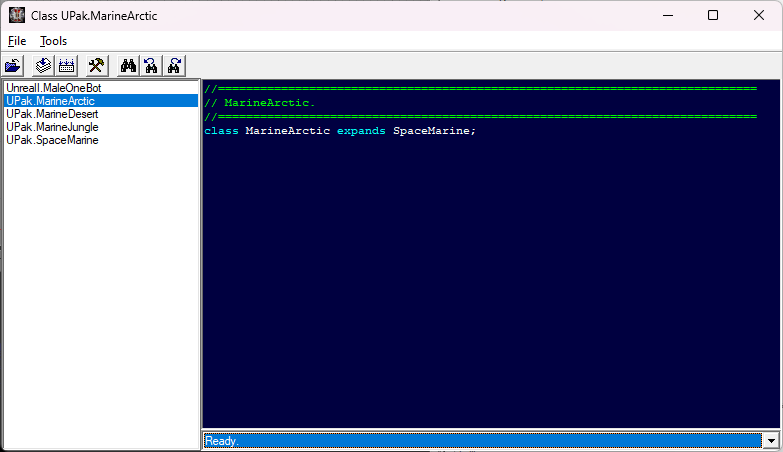Viewport: 783px width, 452px height.
Task: Click the Ready status combo field
Action: [x=482, y=441]
